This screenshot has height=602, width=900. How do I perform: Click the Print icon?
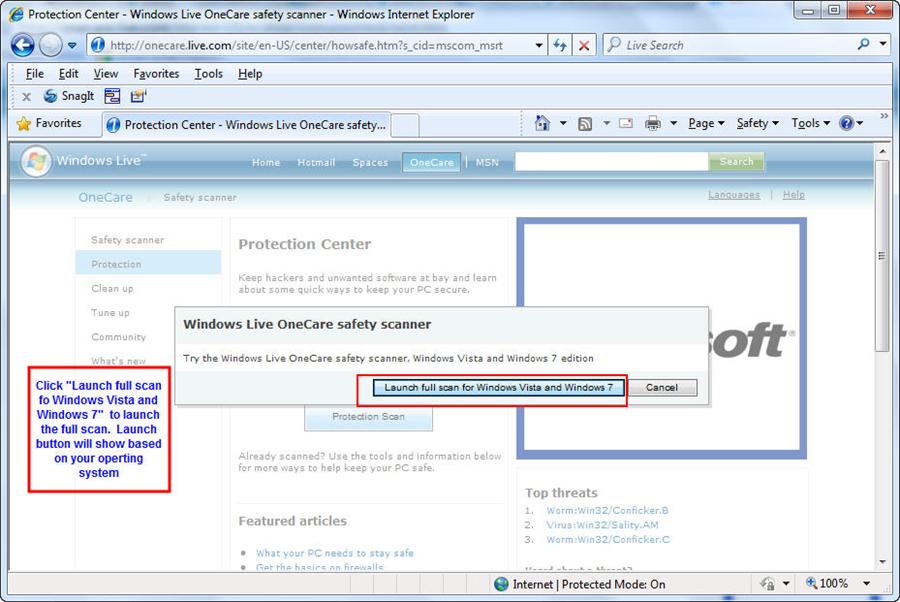pos(653,123)
